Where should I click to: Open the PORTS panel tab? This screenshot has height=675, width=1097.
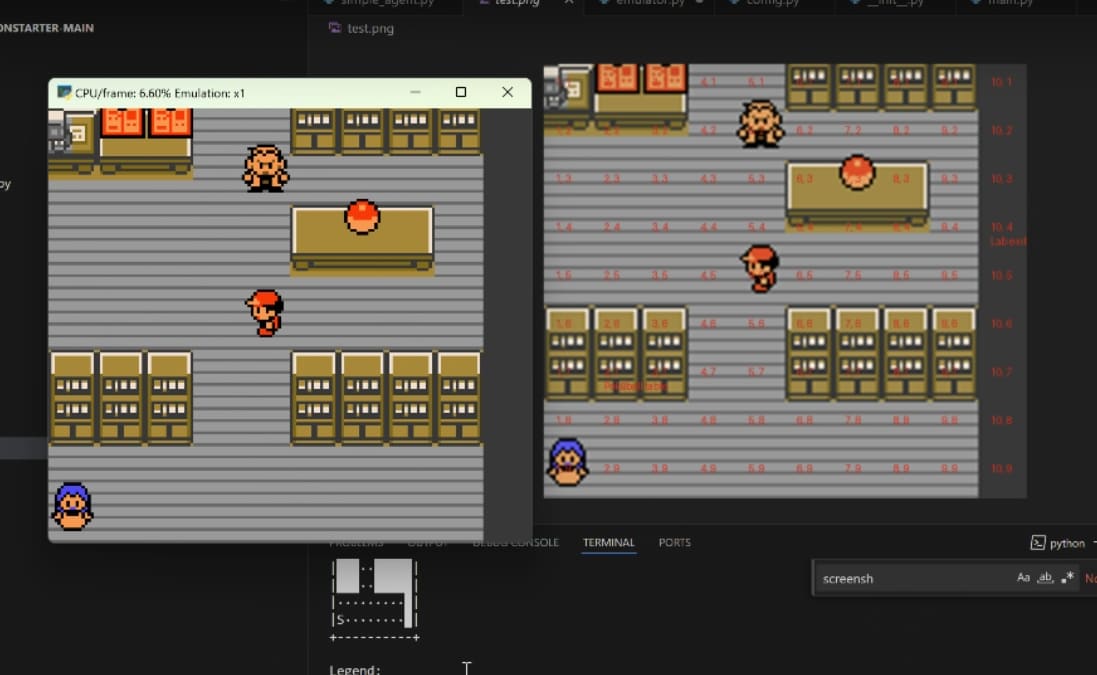coord(674,542)
